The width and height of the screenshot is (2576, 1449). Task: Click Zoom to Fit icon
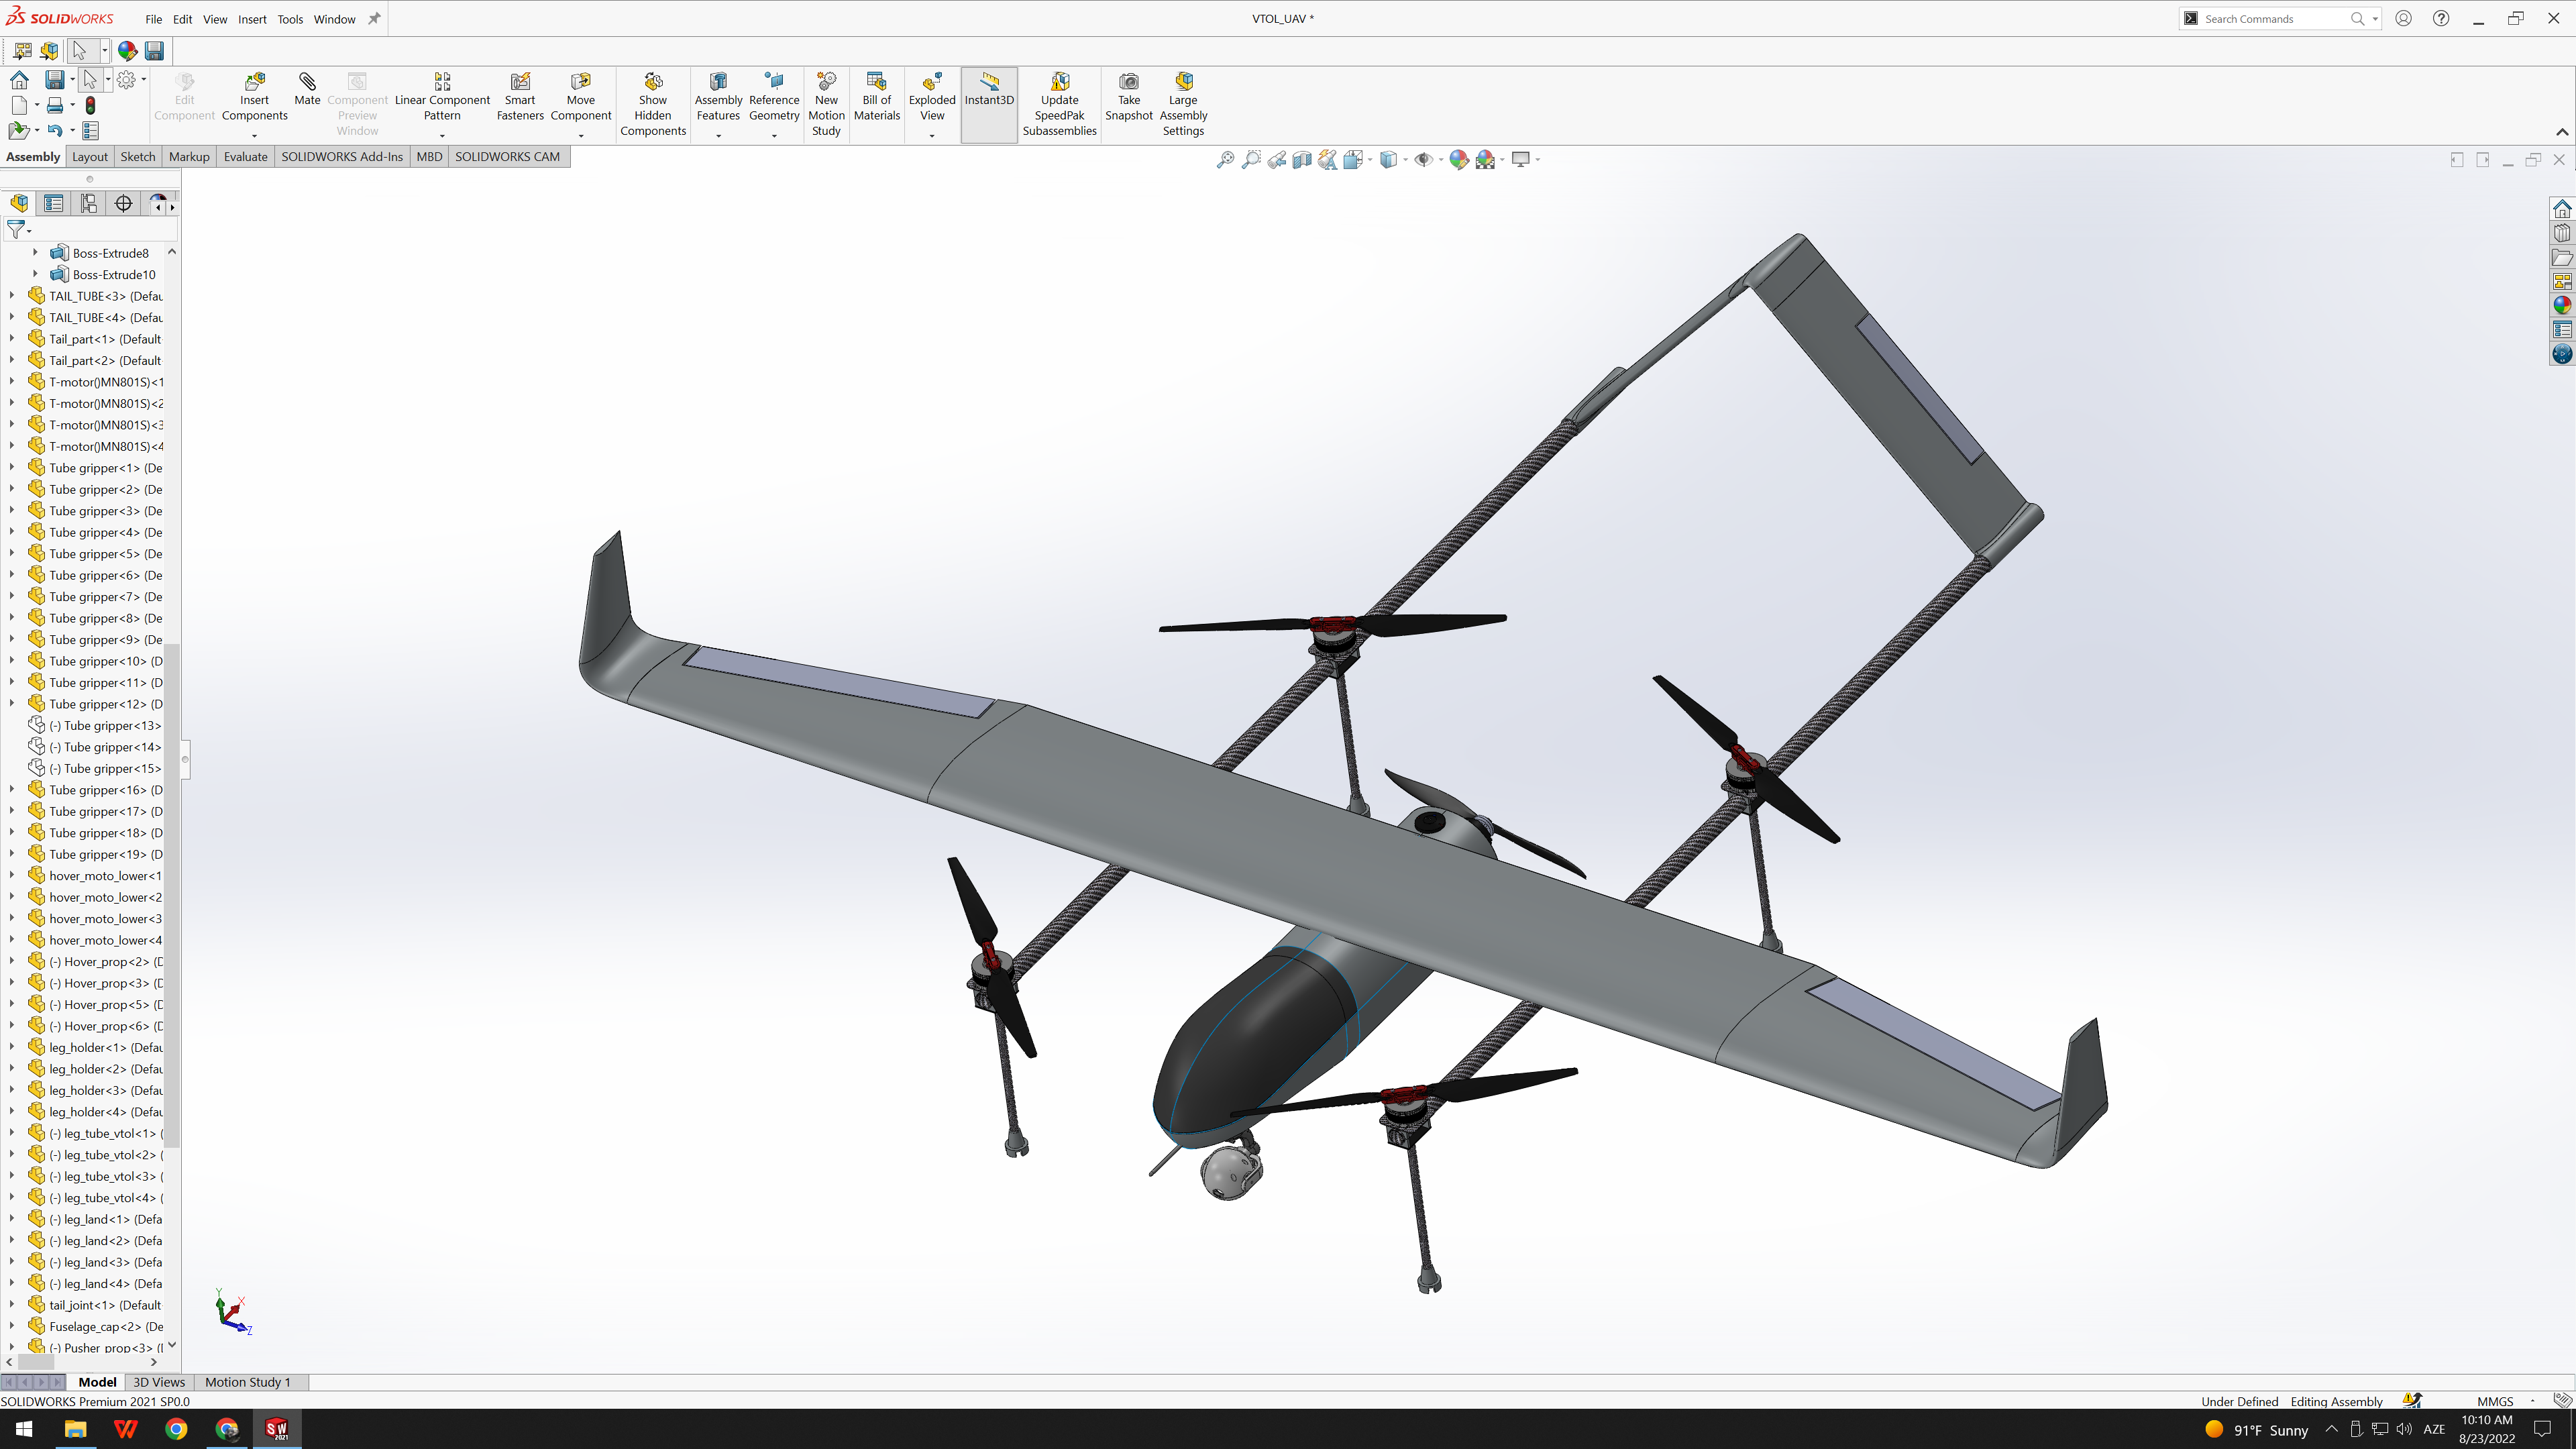(1225, 160)
